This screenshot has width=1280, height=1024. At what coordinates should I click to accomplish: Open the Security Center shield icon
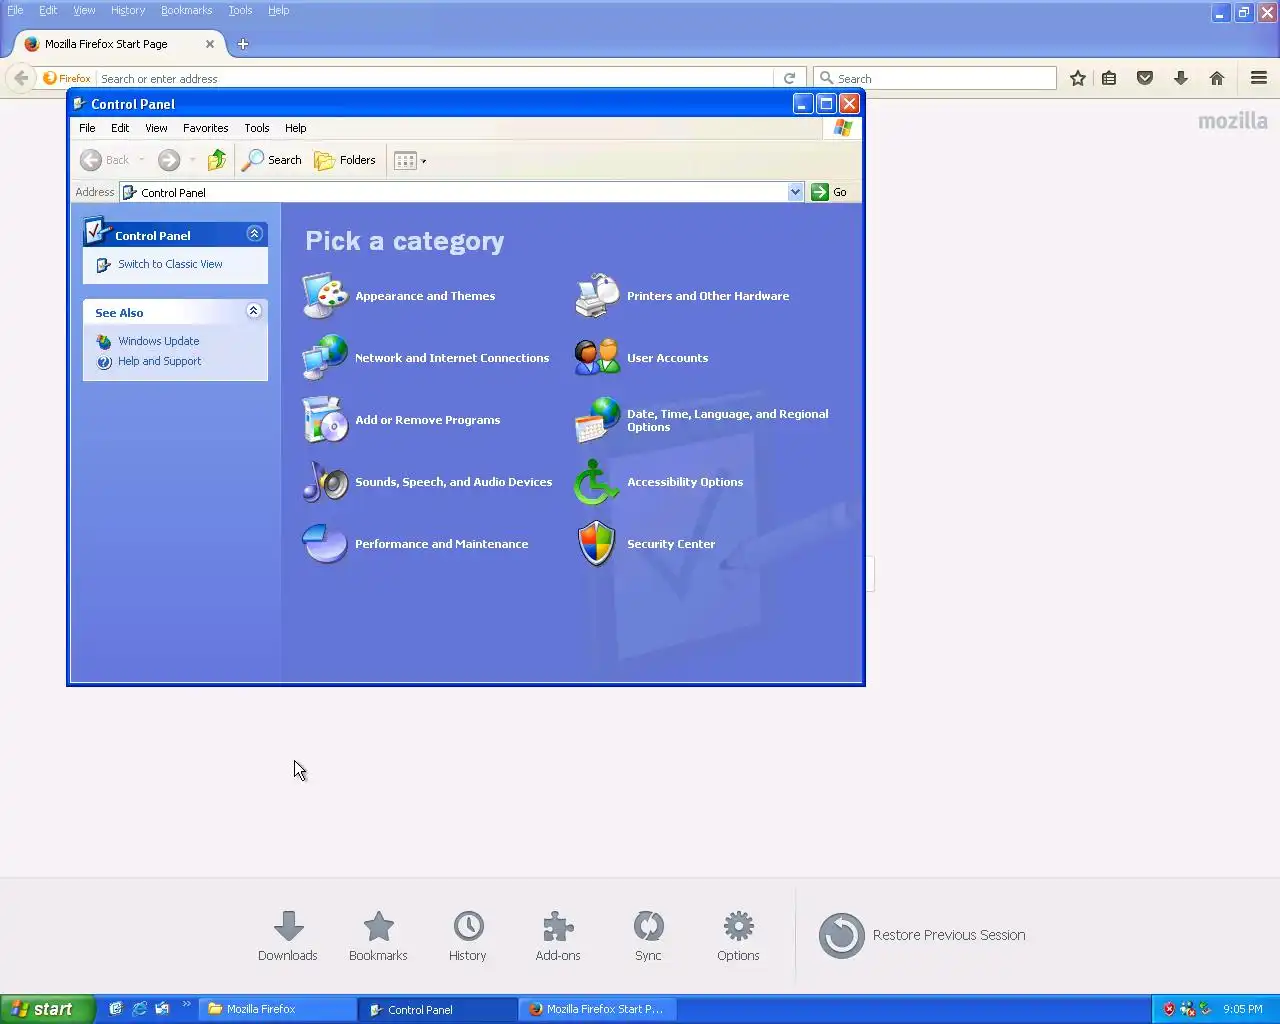point(597,544)
